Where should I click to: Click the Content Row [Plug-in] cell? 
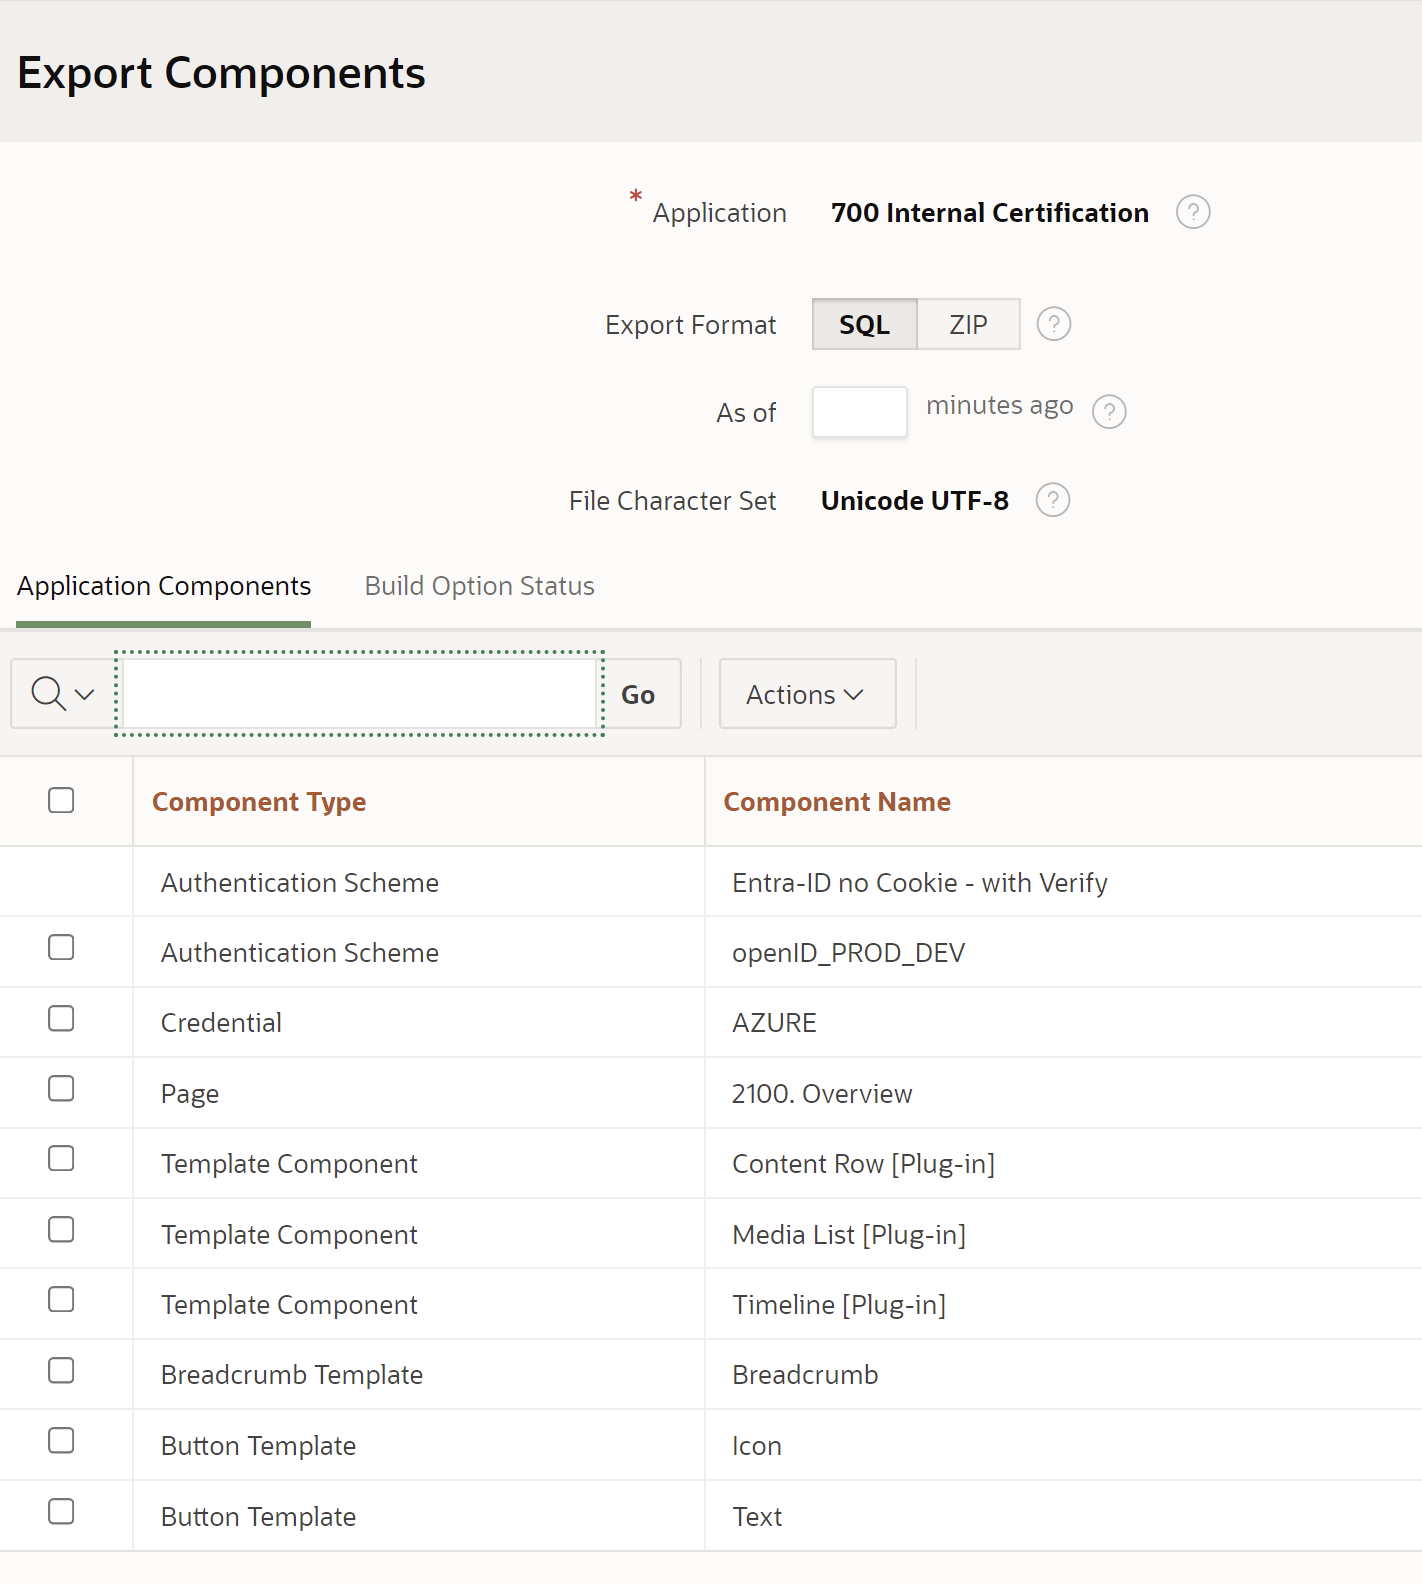coord(1063,1164)
